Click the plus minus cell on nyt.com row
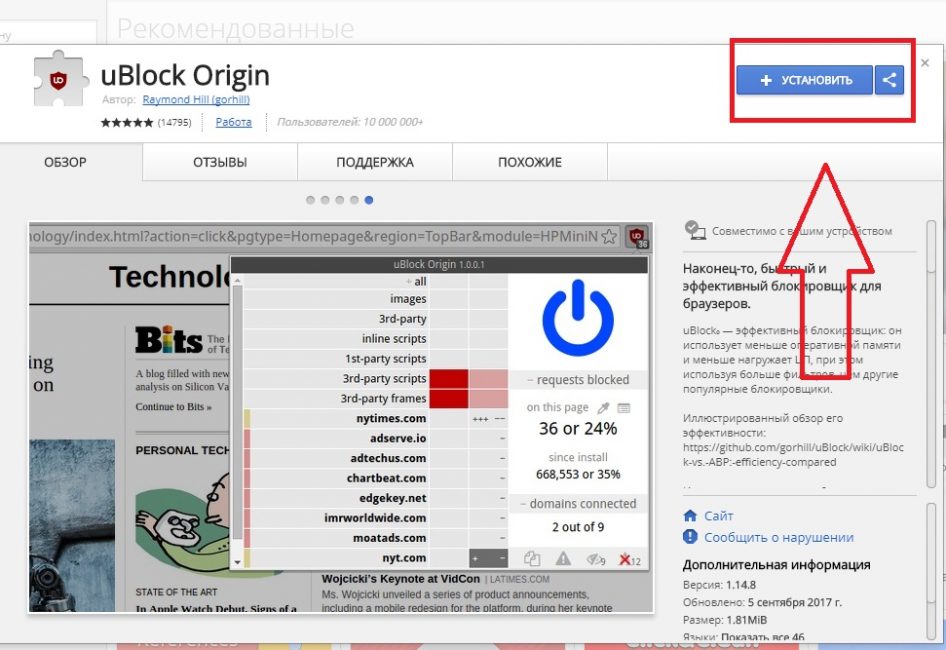The width and height of the screenshot is (946, 650). 488,558
